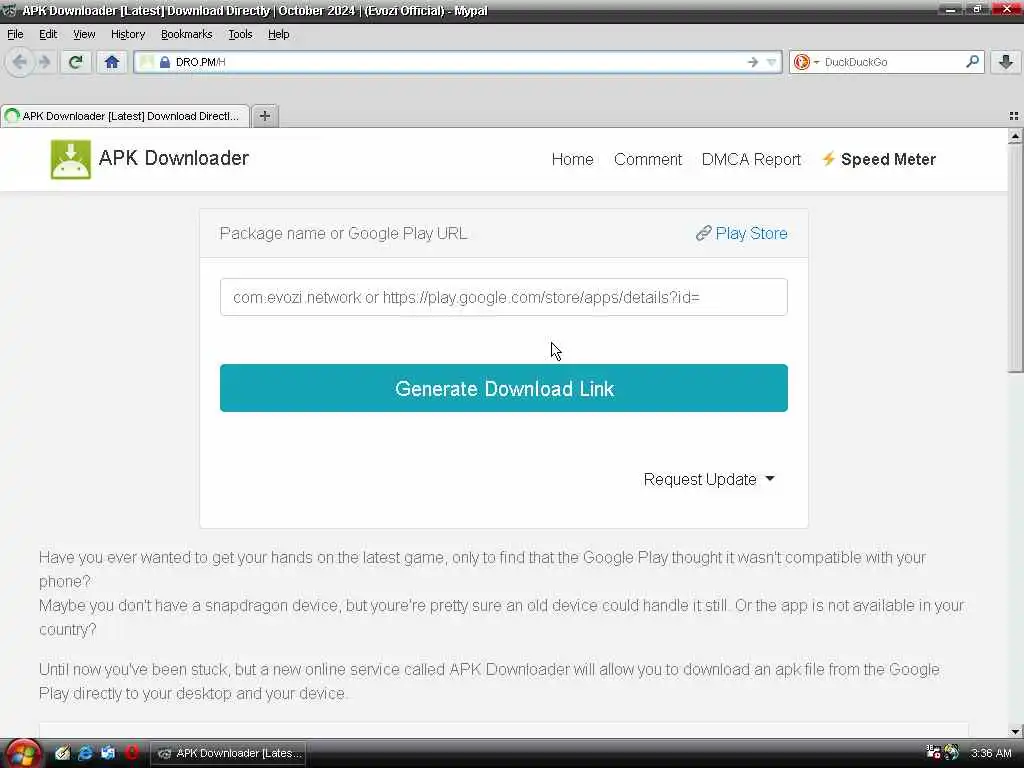The height and width of the screenshot is (768, 1024).
Task: Reload the current page
Action: [75, 62]
